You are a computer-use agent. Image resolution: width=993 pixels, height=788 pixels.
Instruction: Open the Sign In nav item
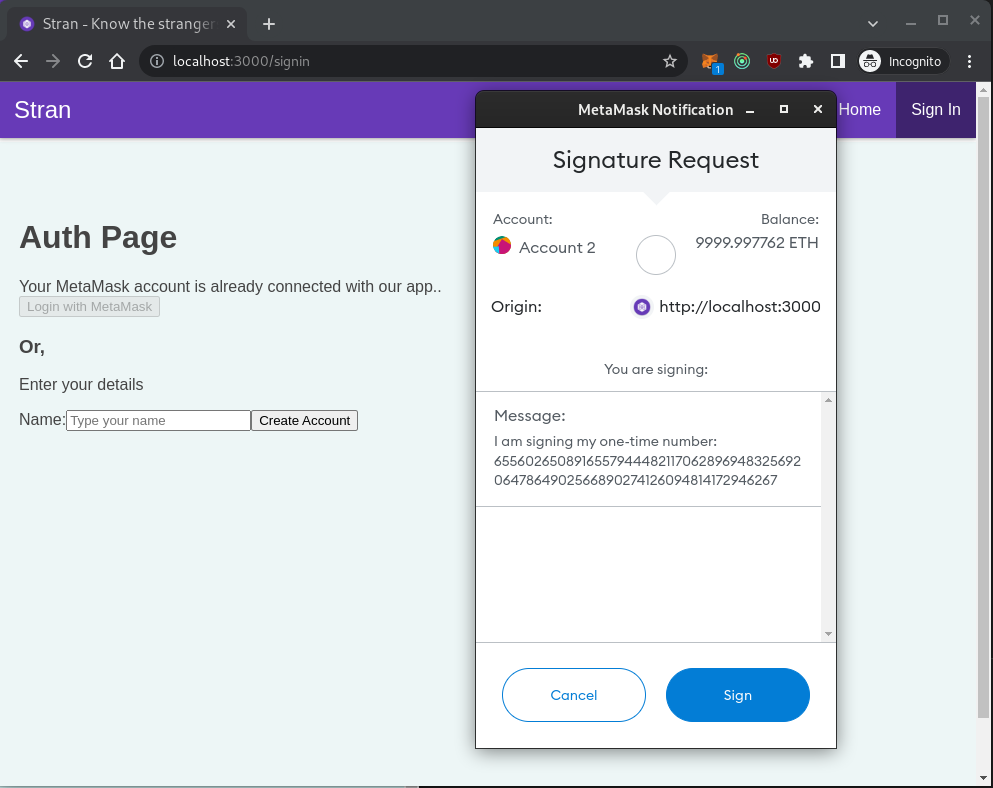[935, 110]
